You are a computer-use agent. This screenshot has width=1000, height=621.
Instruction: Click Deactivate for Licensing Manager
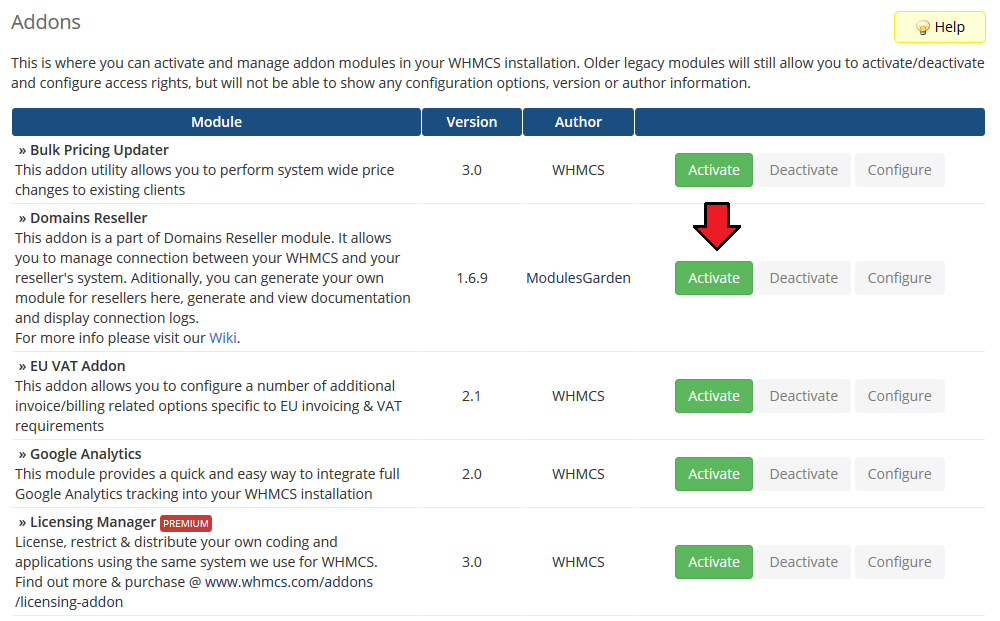[803, 562]
